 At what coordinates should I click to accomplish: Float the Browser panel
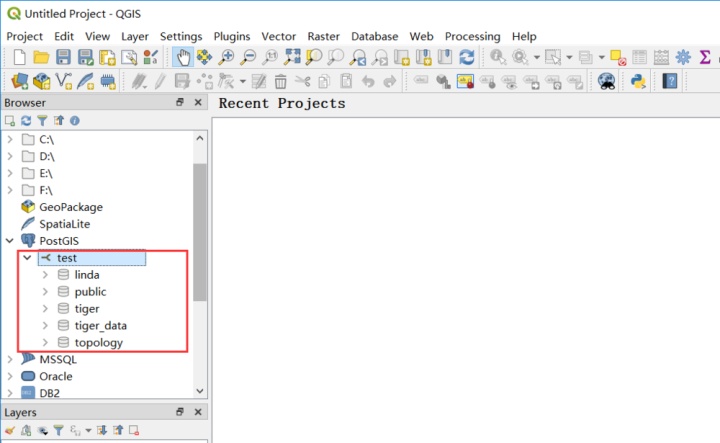pyautogui.click(x=180, y=102)
